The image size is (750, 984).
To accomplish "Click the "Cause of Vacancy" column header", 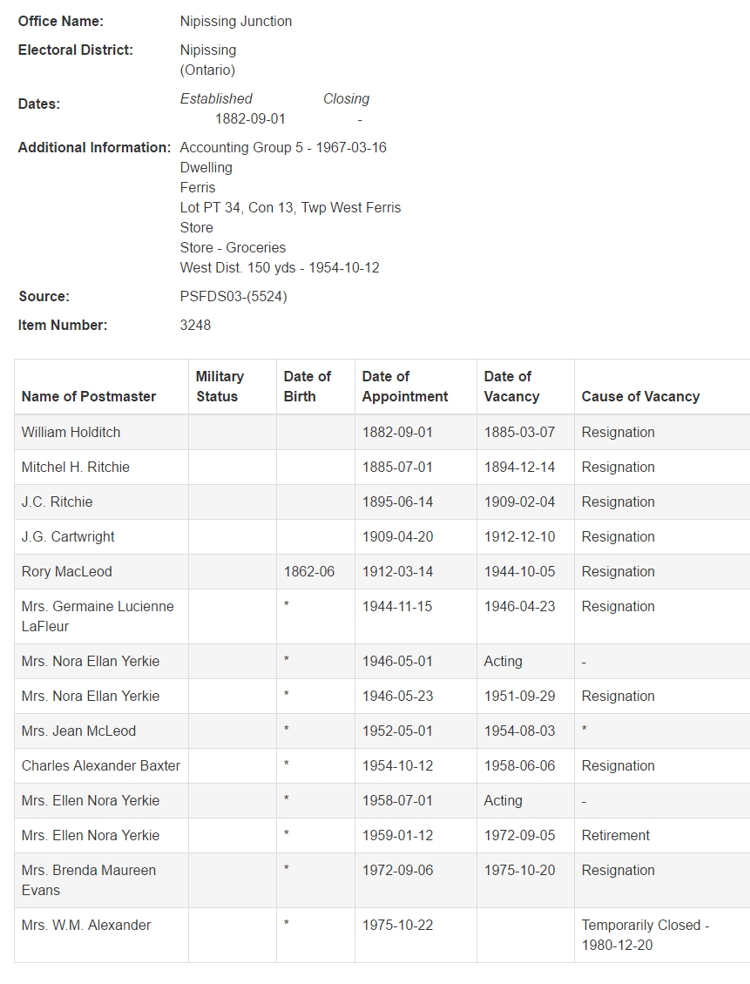I will point(640,396).
